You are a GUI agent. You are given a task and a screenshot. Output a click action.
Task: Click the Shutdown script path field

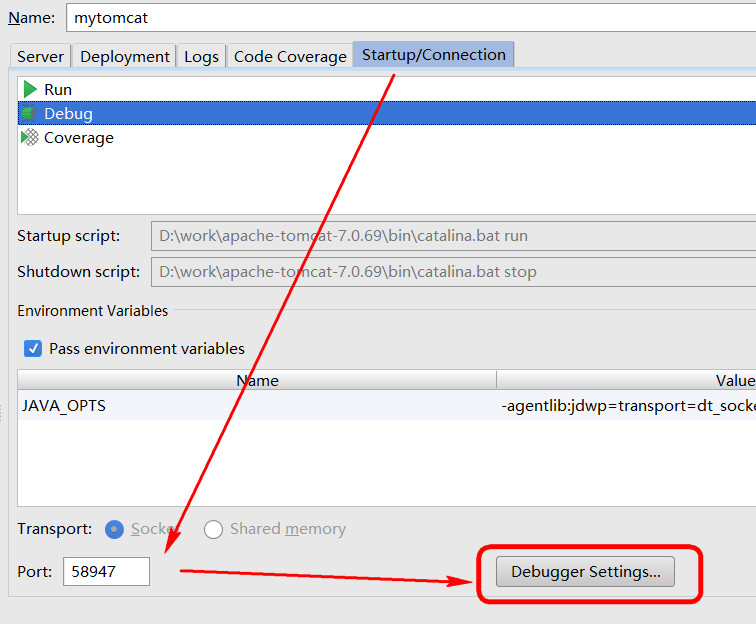click(453, 272)
